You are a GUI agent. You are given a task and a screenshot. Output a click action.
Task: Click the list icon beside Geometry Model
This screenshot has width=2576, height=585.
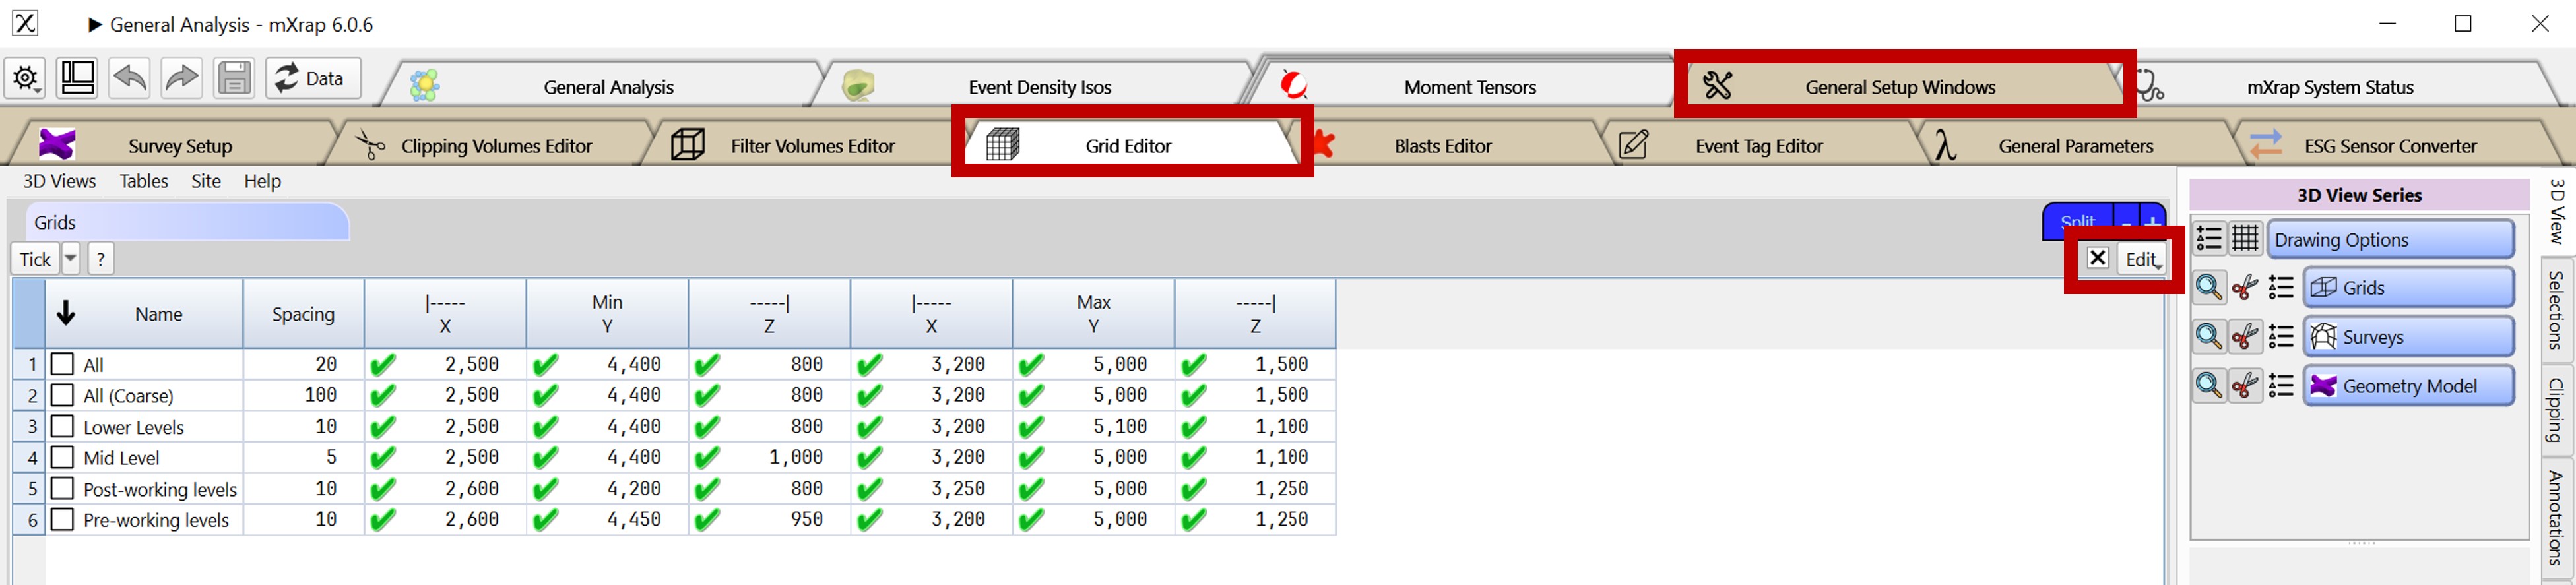(2281, 386)
